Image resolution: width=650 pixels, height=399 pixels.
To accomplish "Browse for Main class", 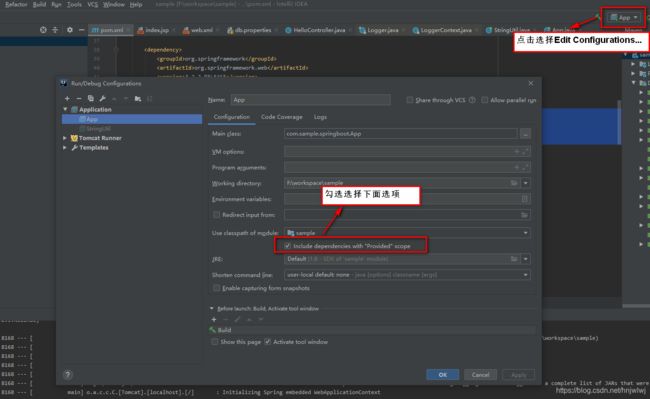I will coord(525,134).
